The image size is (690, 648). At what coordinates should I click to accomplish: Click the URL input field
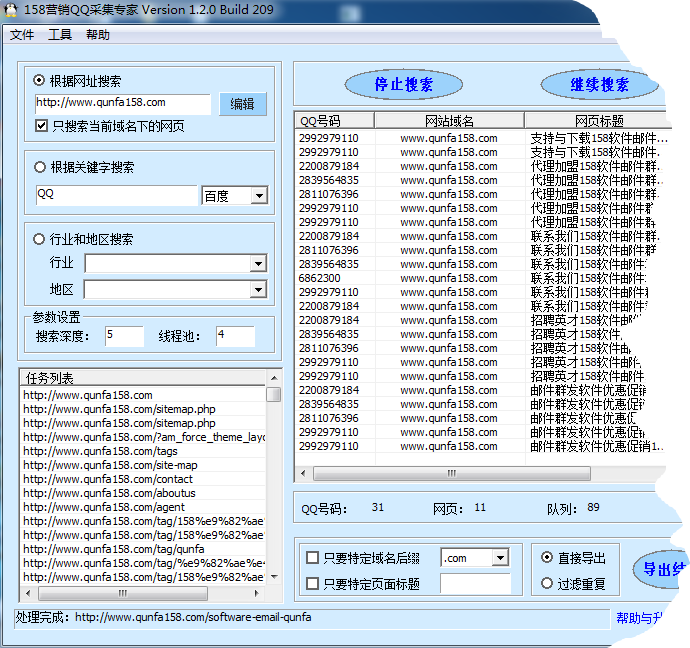pos(123,103)
